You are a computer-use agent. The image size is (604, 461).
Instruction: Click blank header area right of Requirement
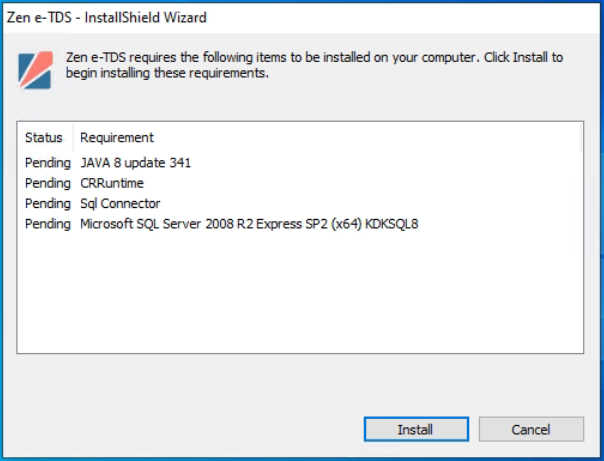[366, 137]
